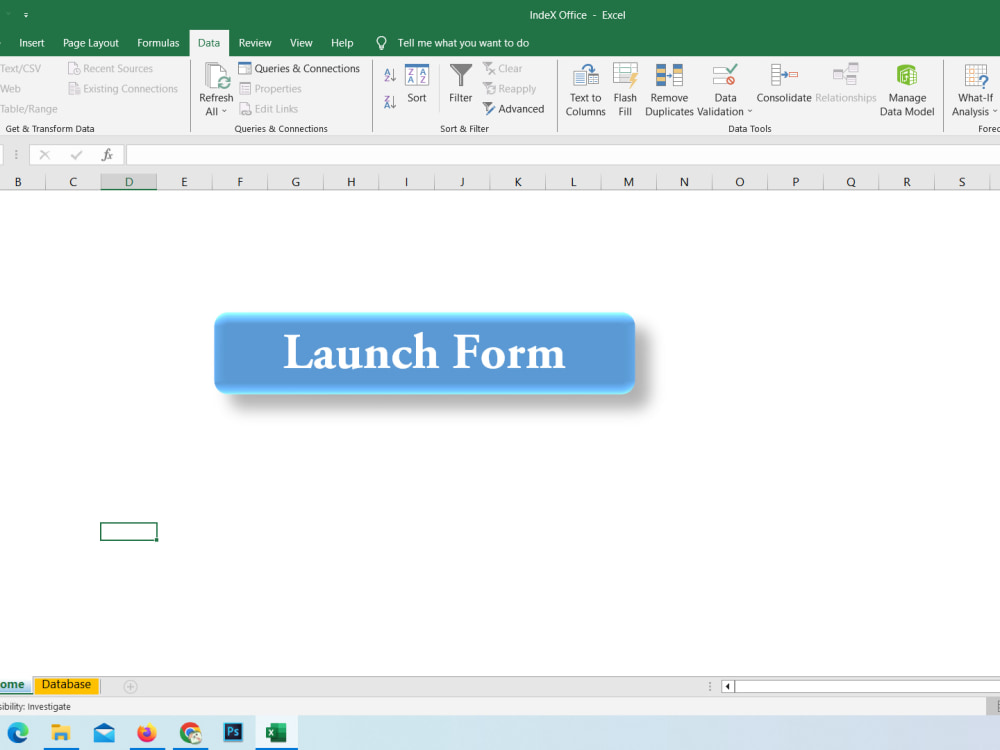Viewport: 1000px width, 750px height.
Task: Click Recent Sources button
Action: [x=110, y=68]
